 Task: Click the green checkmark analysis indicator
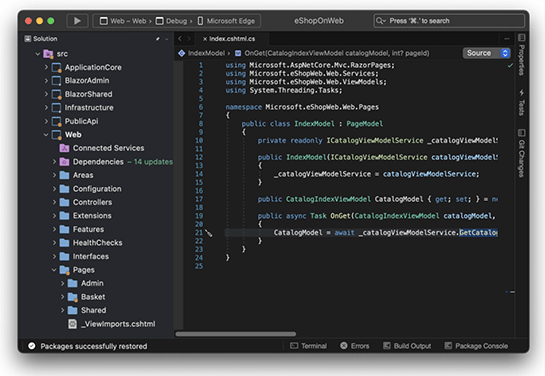(x=510, y=65)
